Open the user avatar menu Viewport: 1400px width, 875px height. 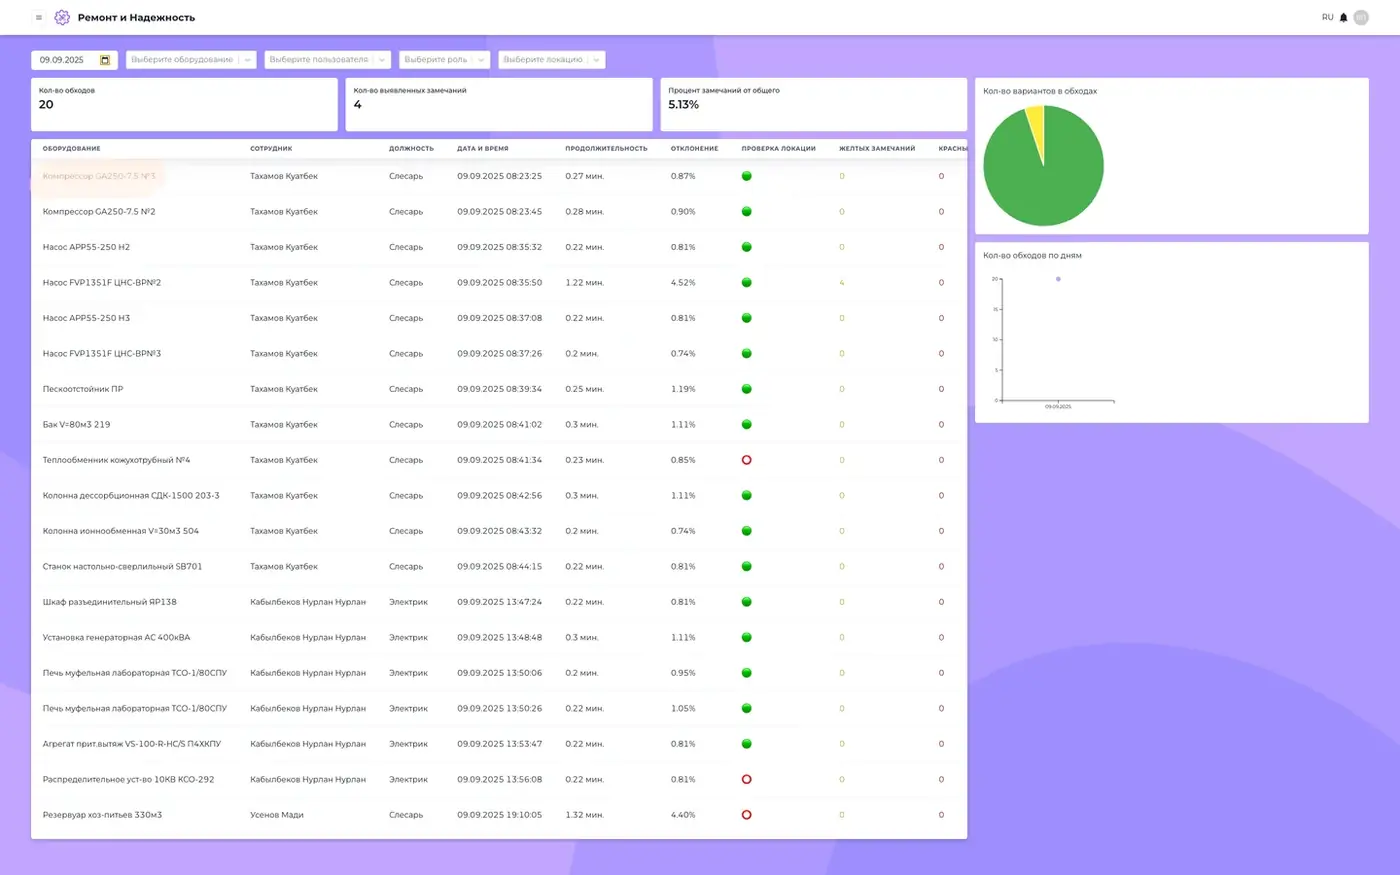click(1361, 17)
